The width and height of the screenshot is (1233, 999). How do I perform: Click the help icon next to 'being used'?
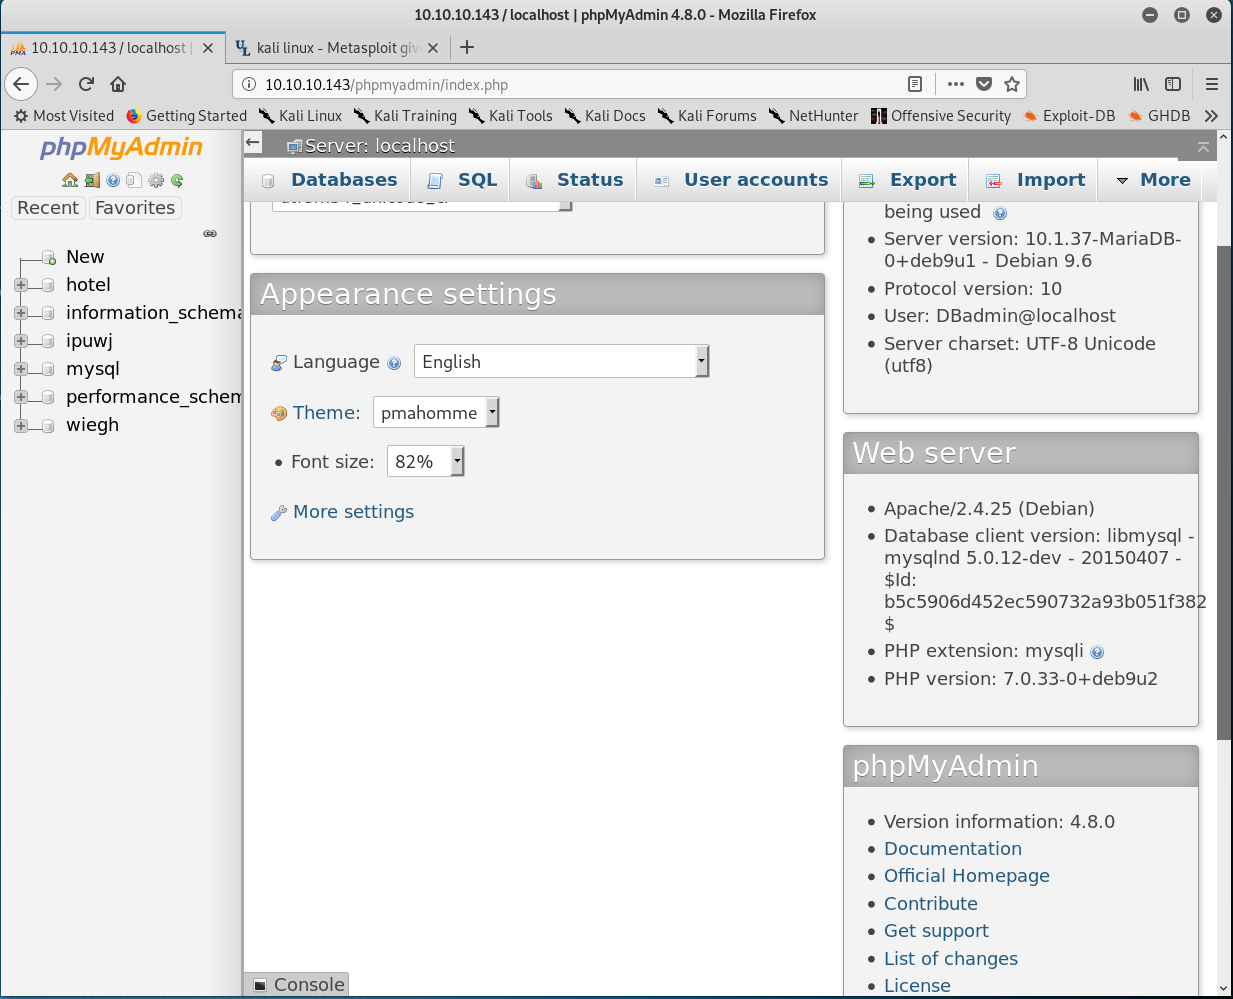pos(1000,213)
